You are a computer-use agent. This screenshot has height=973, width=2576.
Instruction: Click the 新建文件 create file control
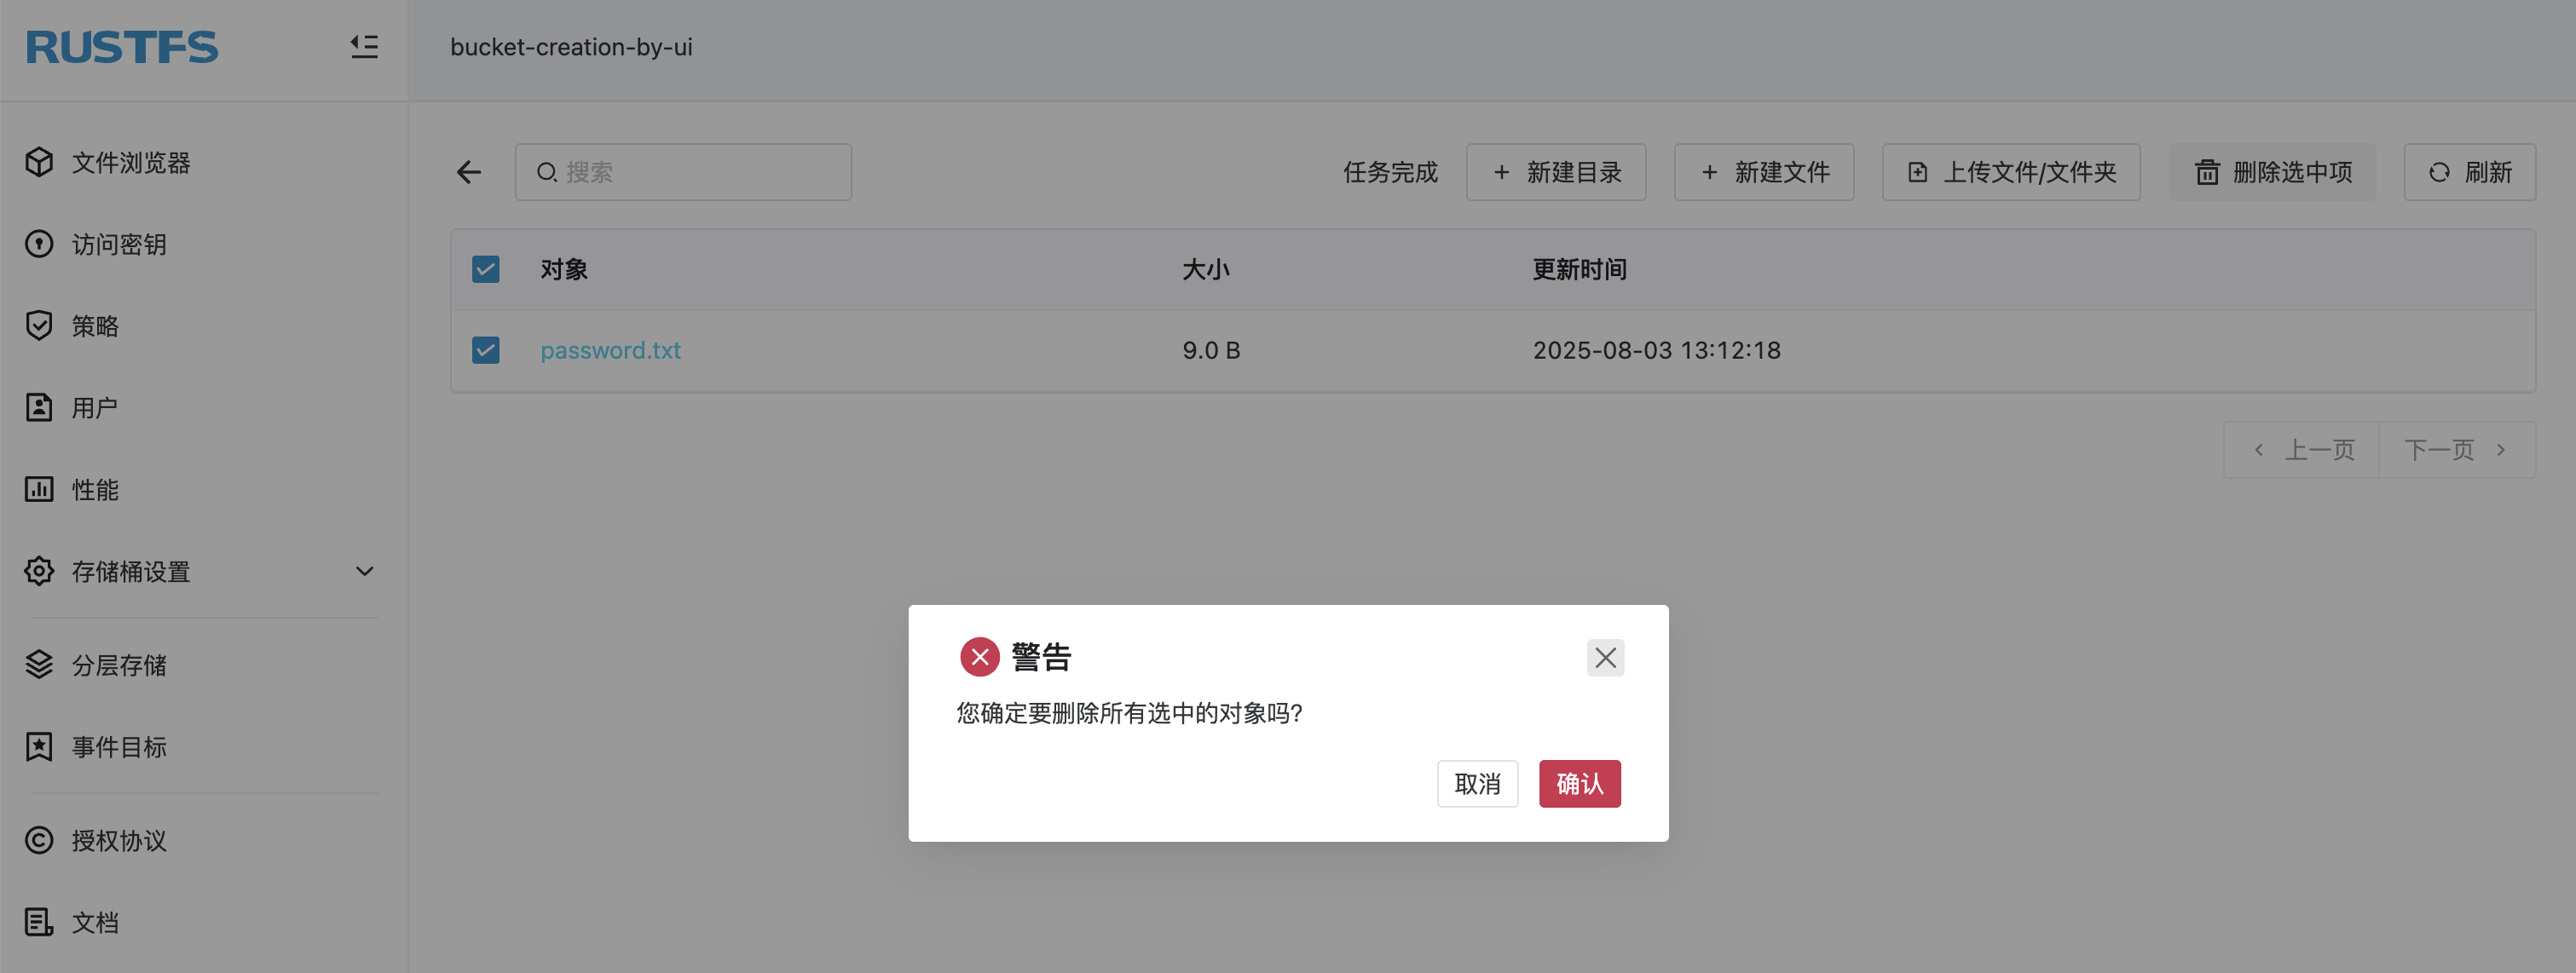1763,172
